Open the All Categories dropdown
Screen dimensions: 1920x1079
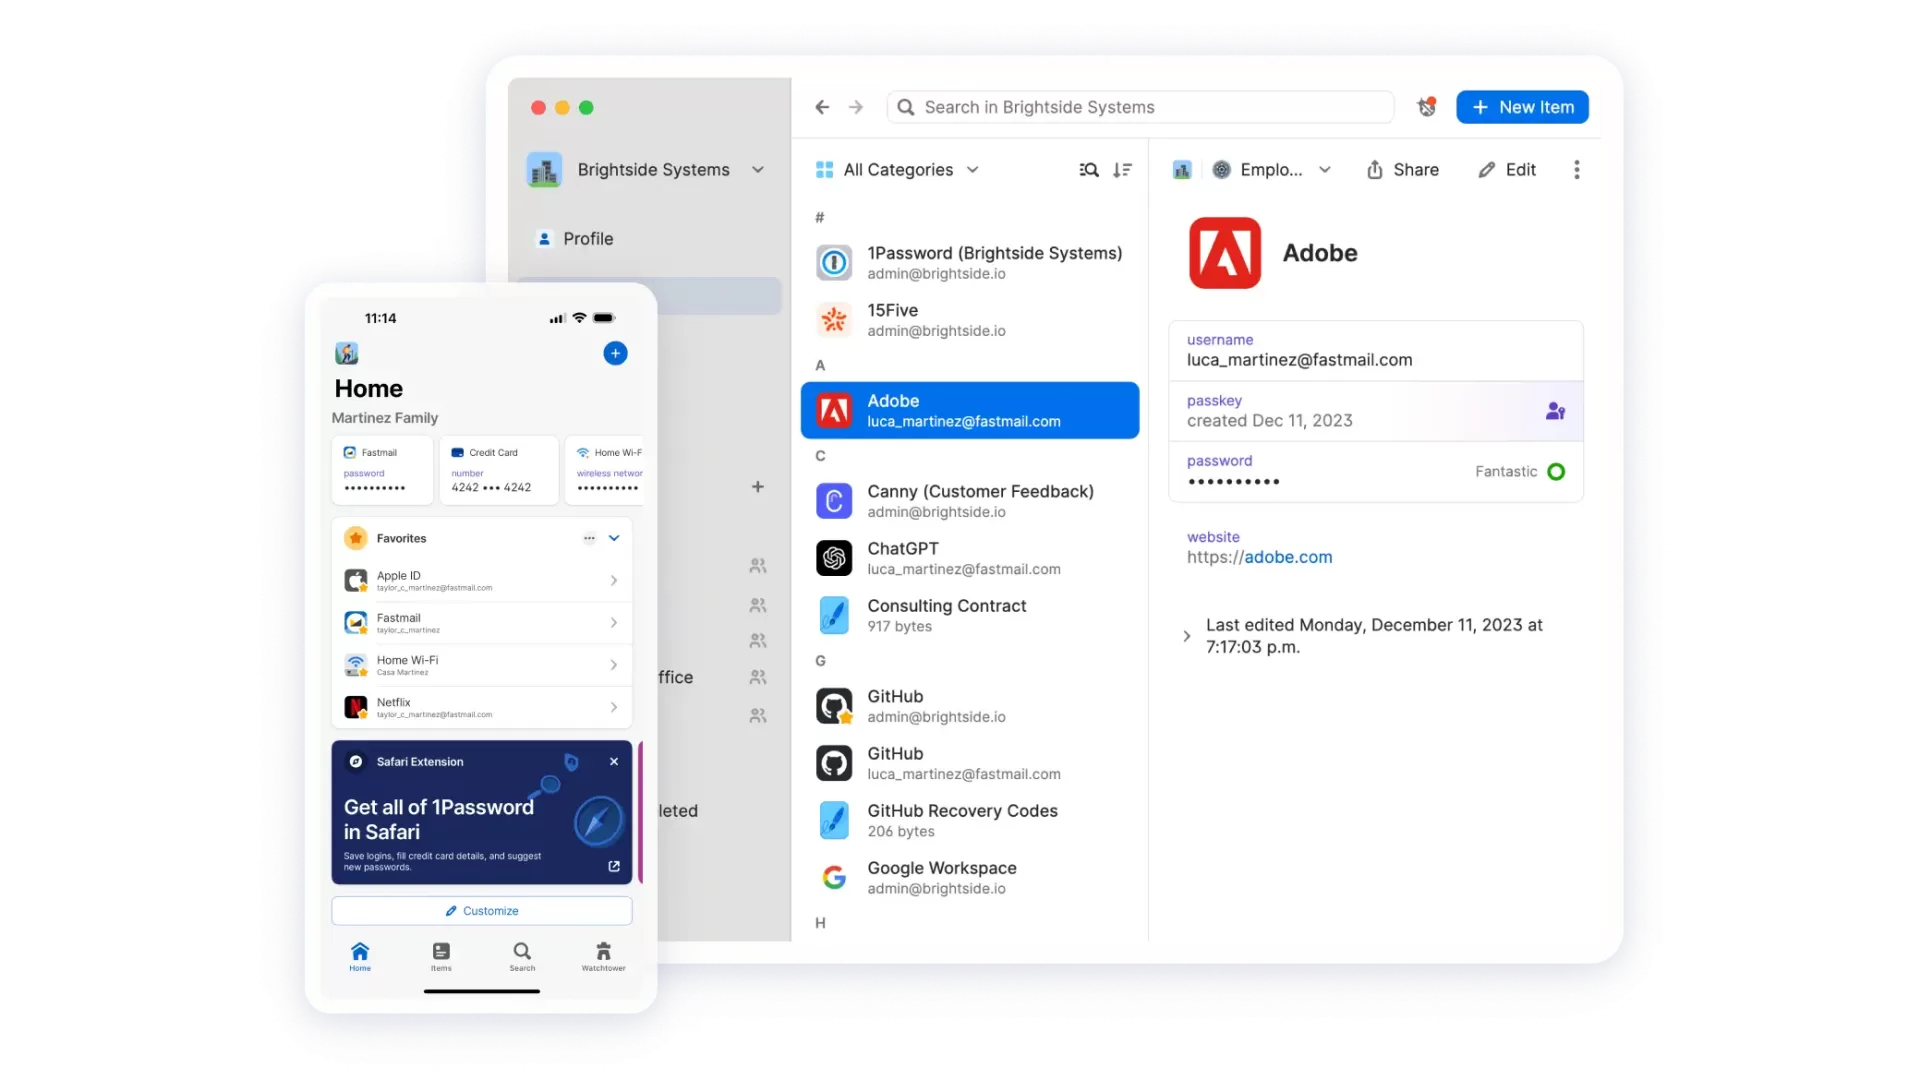897,170
